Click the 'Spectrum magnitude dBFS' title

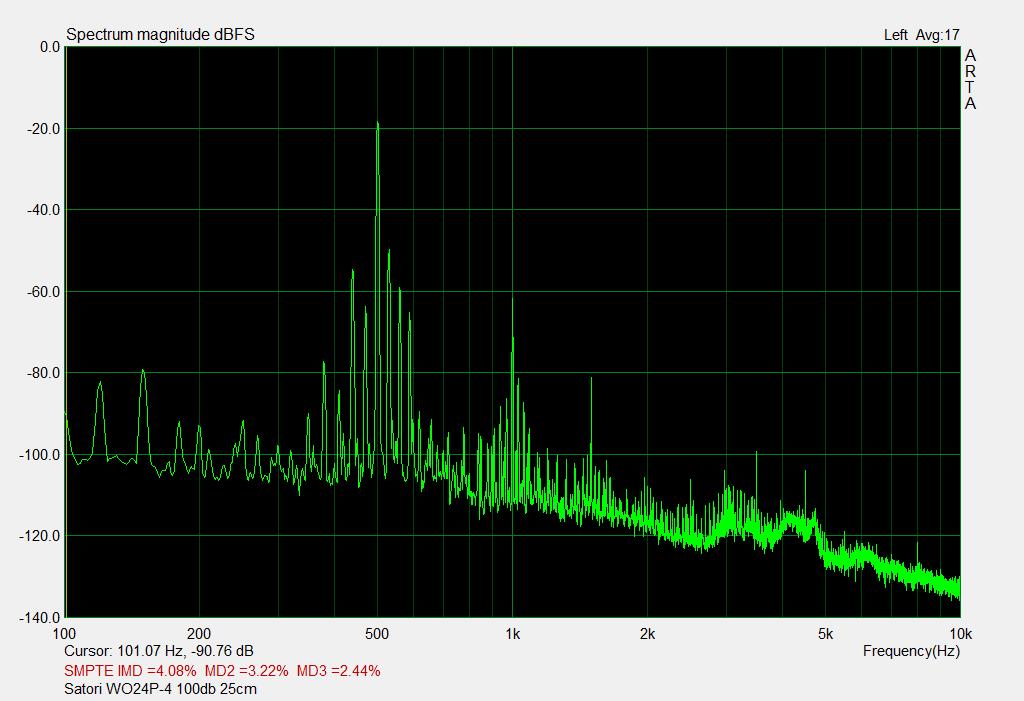pos(160,35)
